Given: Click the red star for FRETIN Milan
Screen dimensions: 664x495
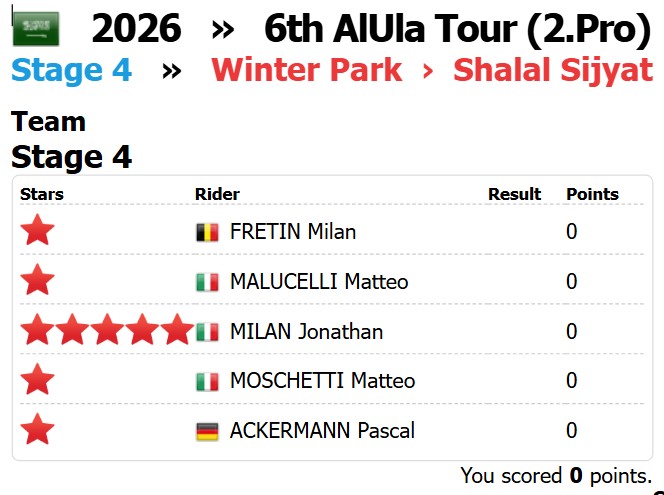Looking at the screenshot, I should pyautogui.click(x=38, y=232).
